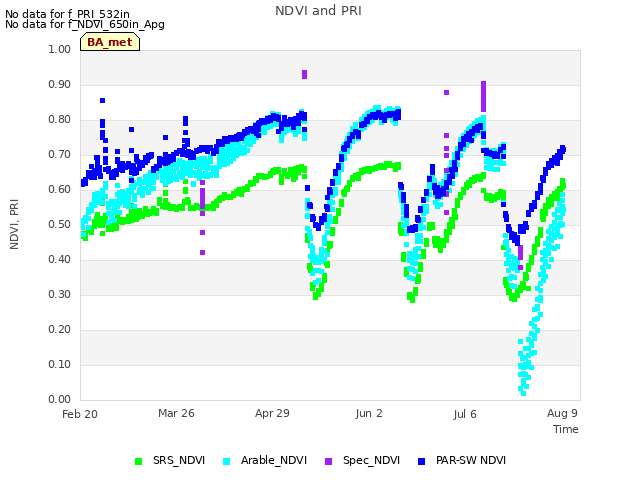640x480 pixels.
Task: Click the purple Spec_NDVI legend swatch
Action: coord(329,462)
